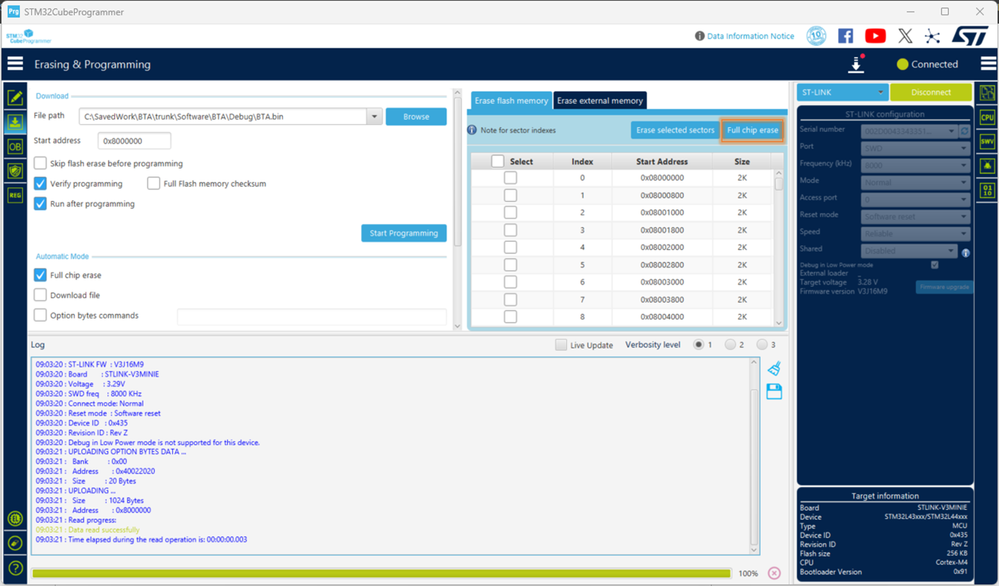Open the Access port dropdown
999x586 pixels.
click(x=915, y=199)
